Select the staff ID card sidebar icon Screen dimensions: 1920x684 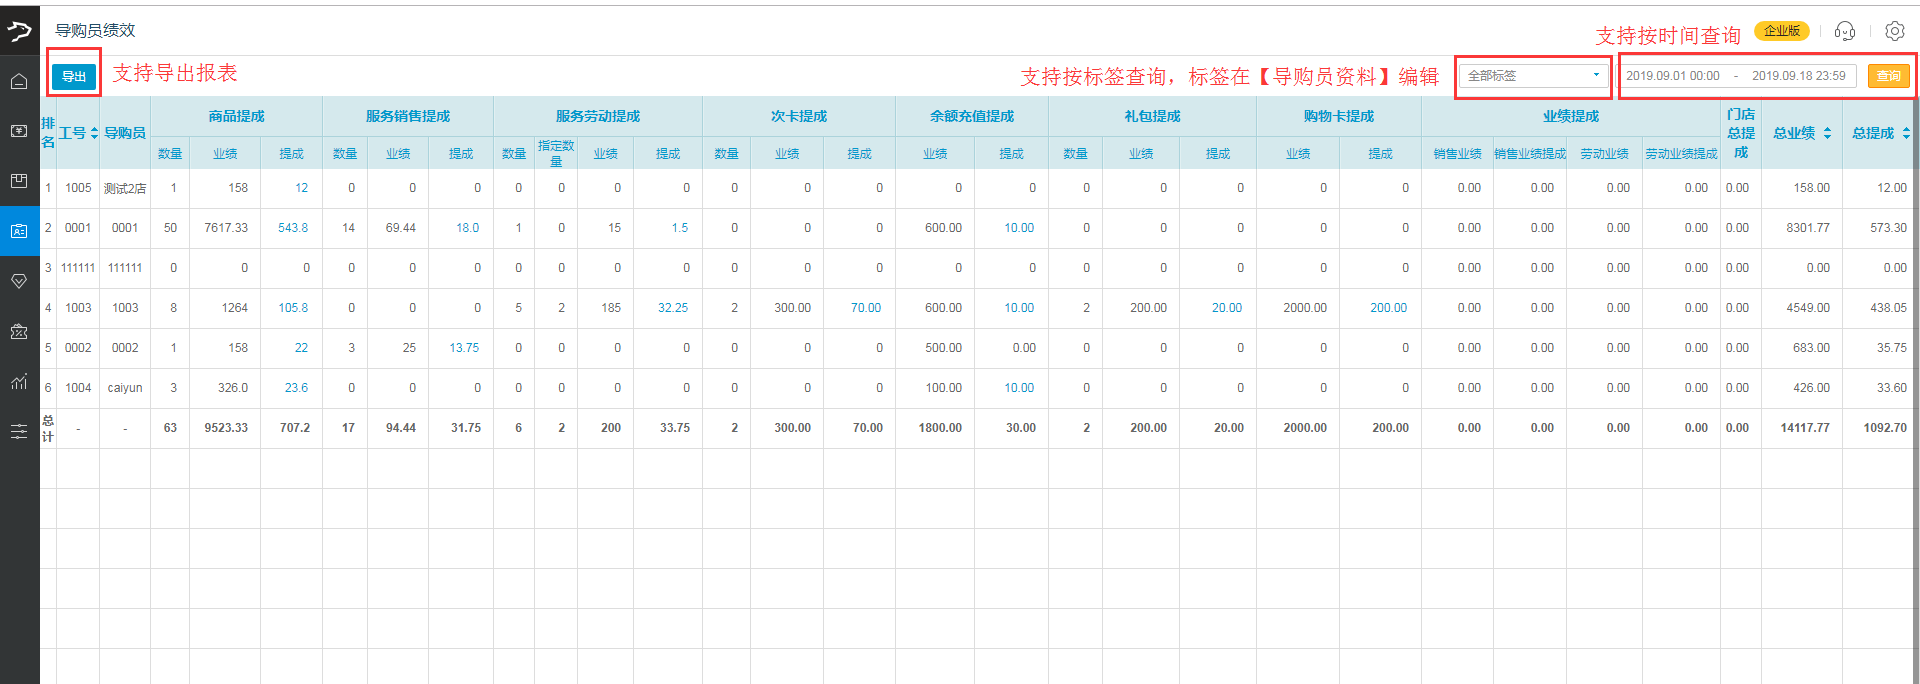tap(19, 231)
